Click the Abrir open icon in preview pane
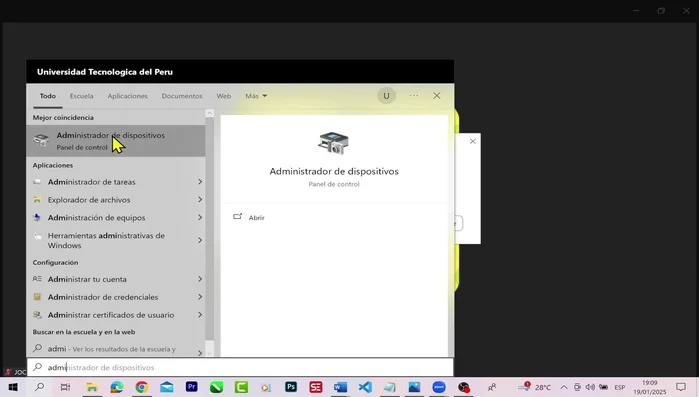The height and width of the screenshot is (397, 699). (x=238, y=217)
